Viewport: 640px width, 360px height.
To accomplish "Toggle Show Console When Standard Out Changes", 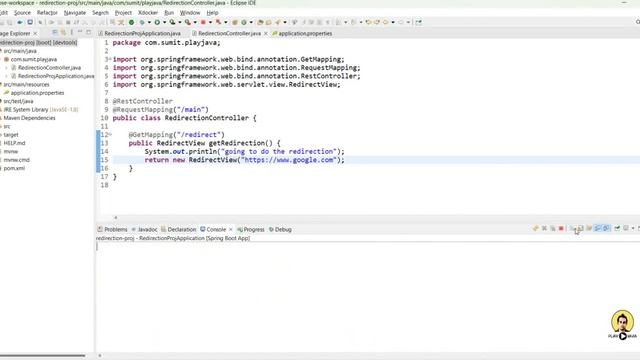I will [598, 229].
